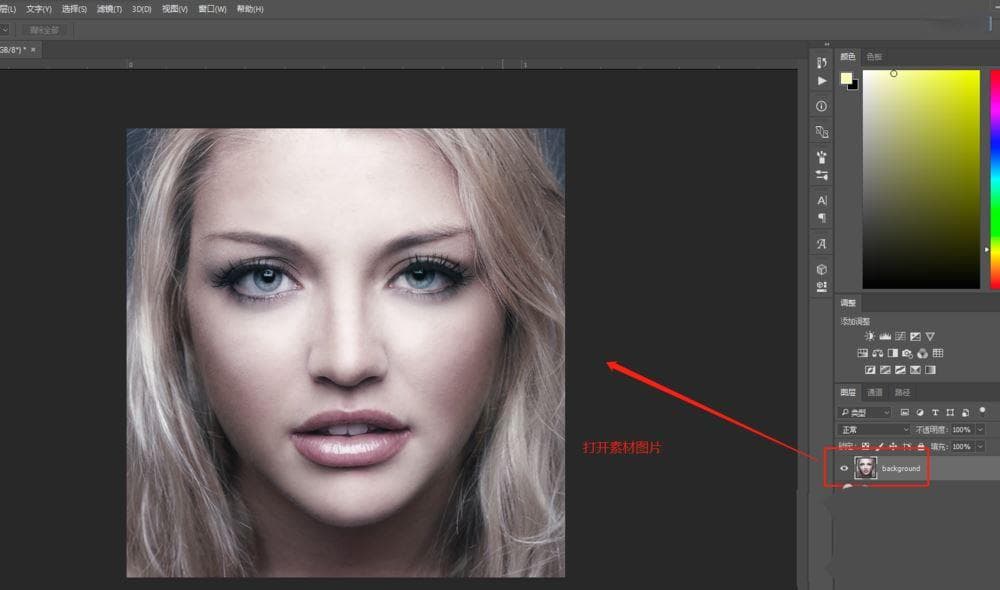Open the Character panel A| icon

click(x=822, y=200)
